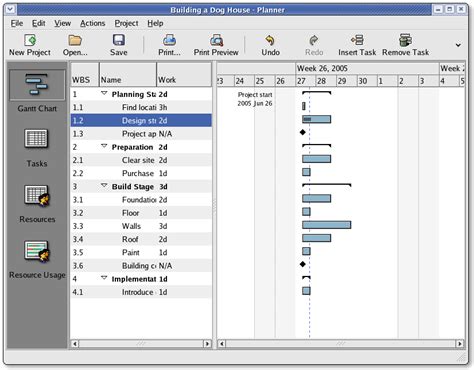
Task: Open the window menu icon in title bar
Action: click(x=10, y=9)
